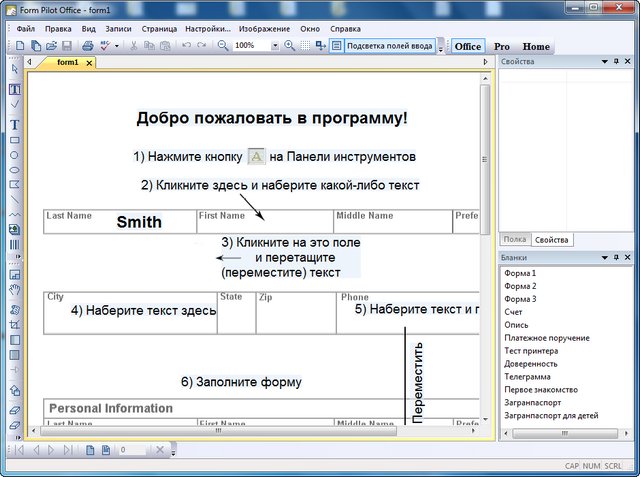This screenshot has height=477, width=640.
Task: Select the Hand pan tool
Action: [x=15, y=290]
